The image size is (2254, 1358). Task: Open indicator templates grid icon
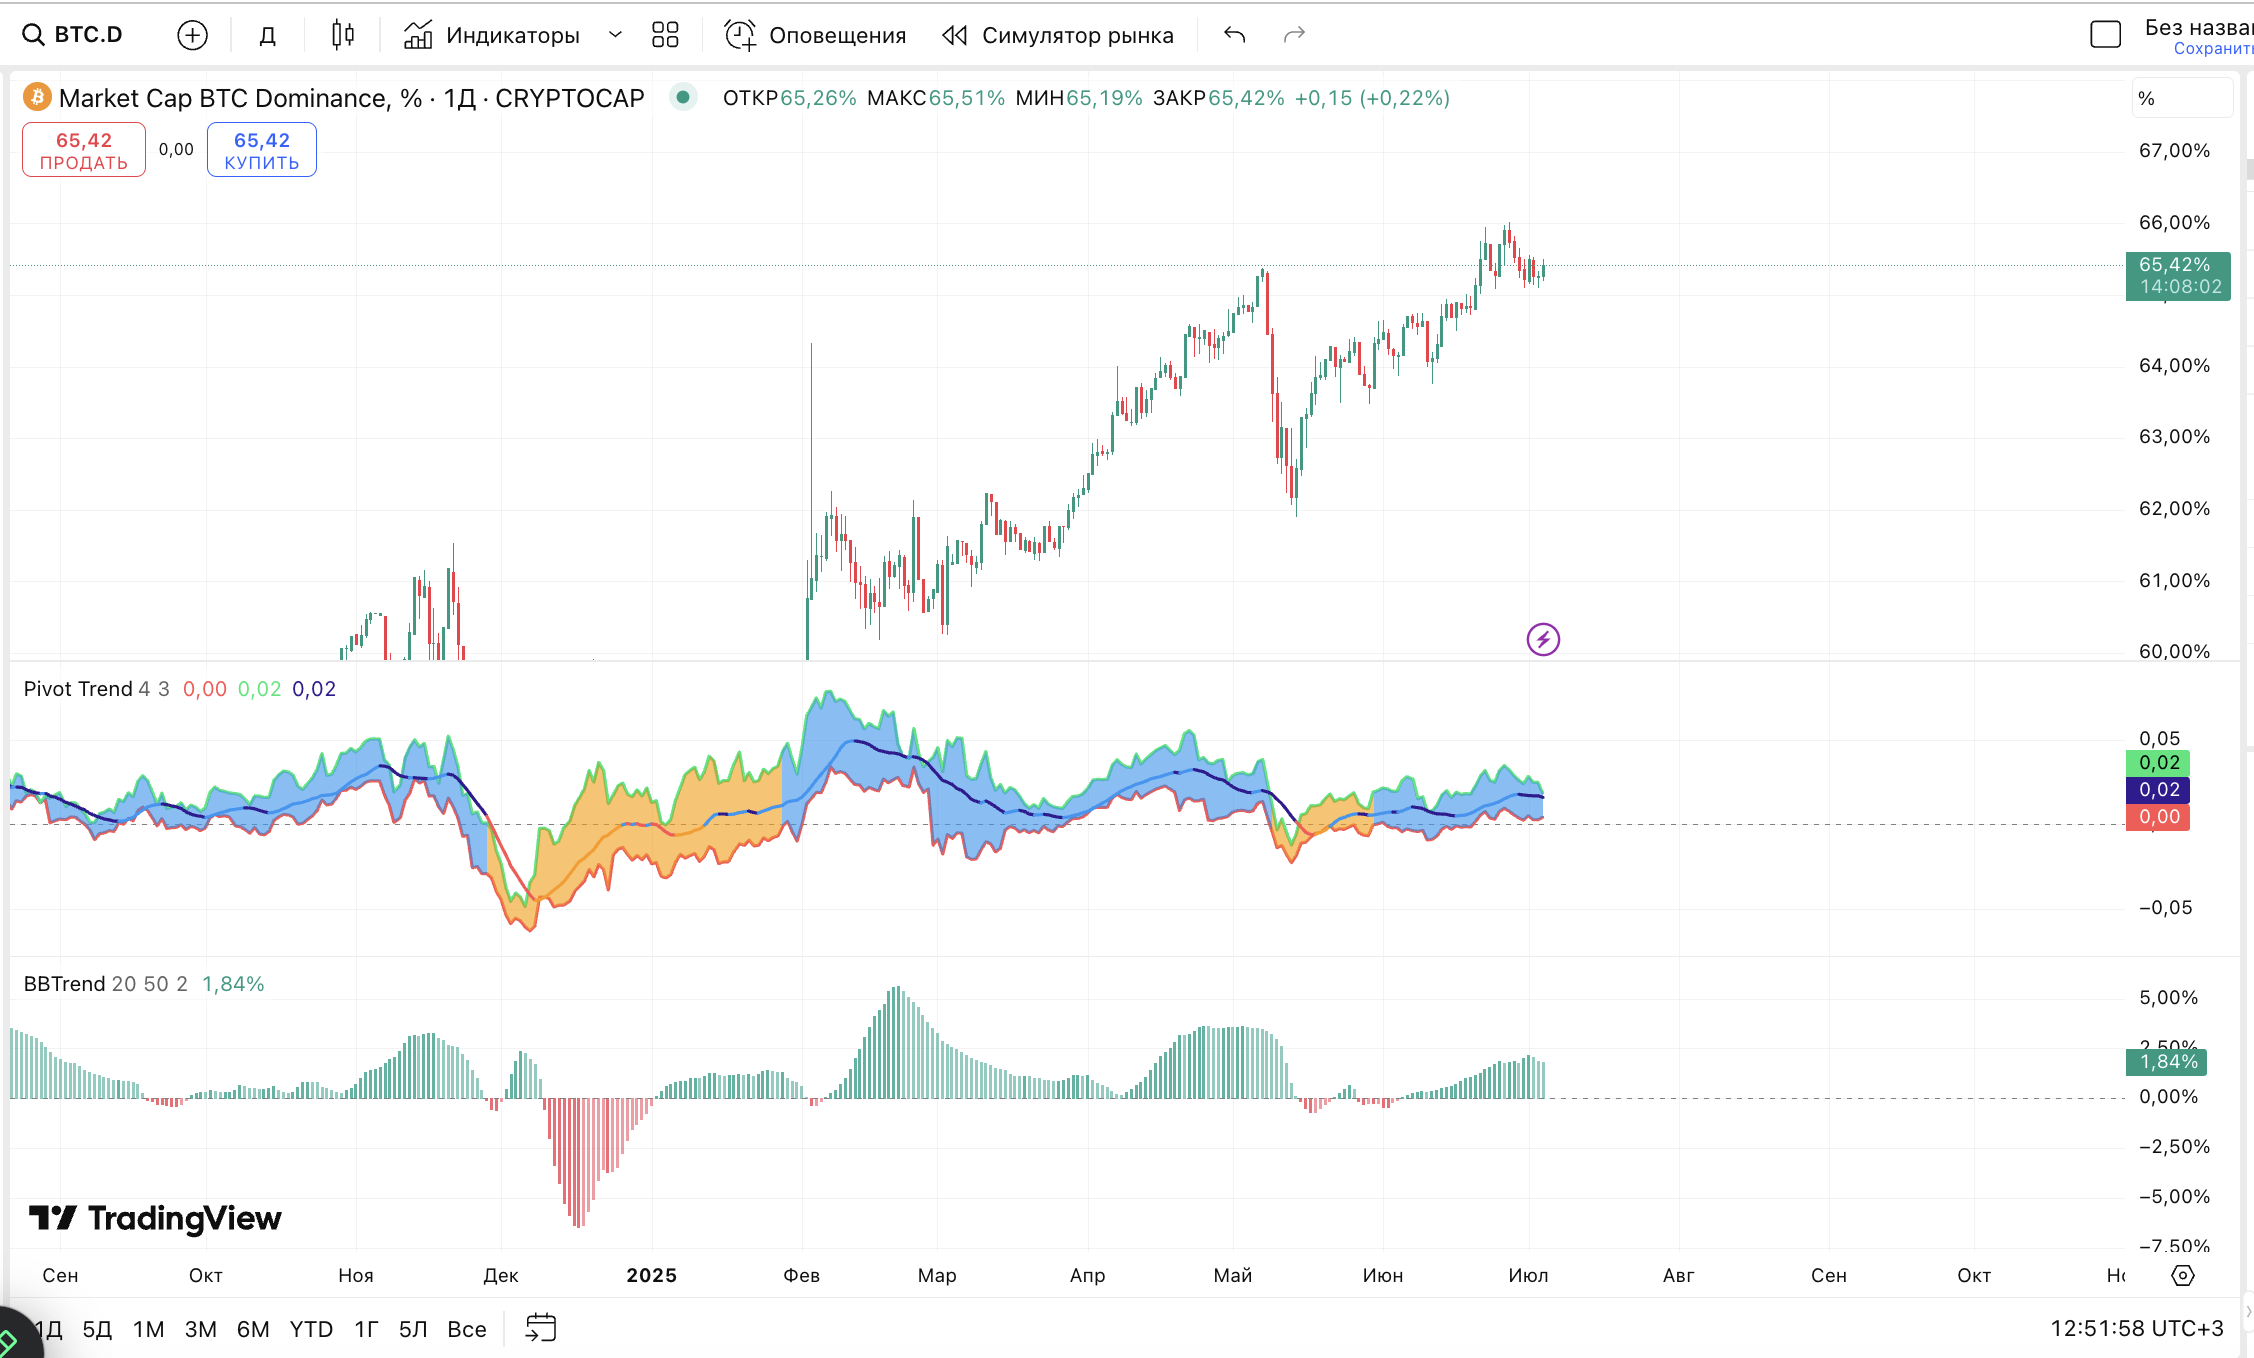click(665, 35)
